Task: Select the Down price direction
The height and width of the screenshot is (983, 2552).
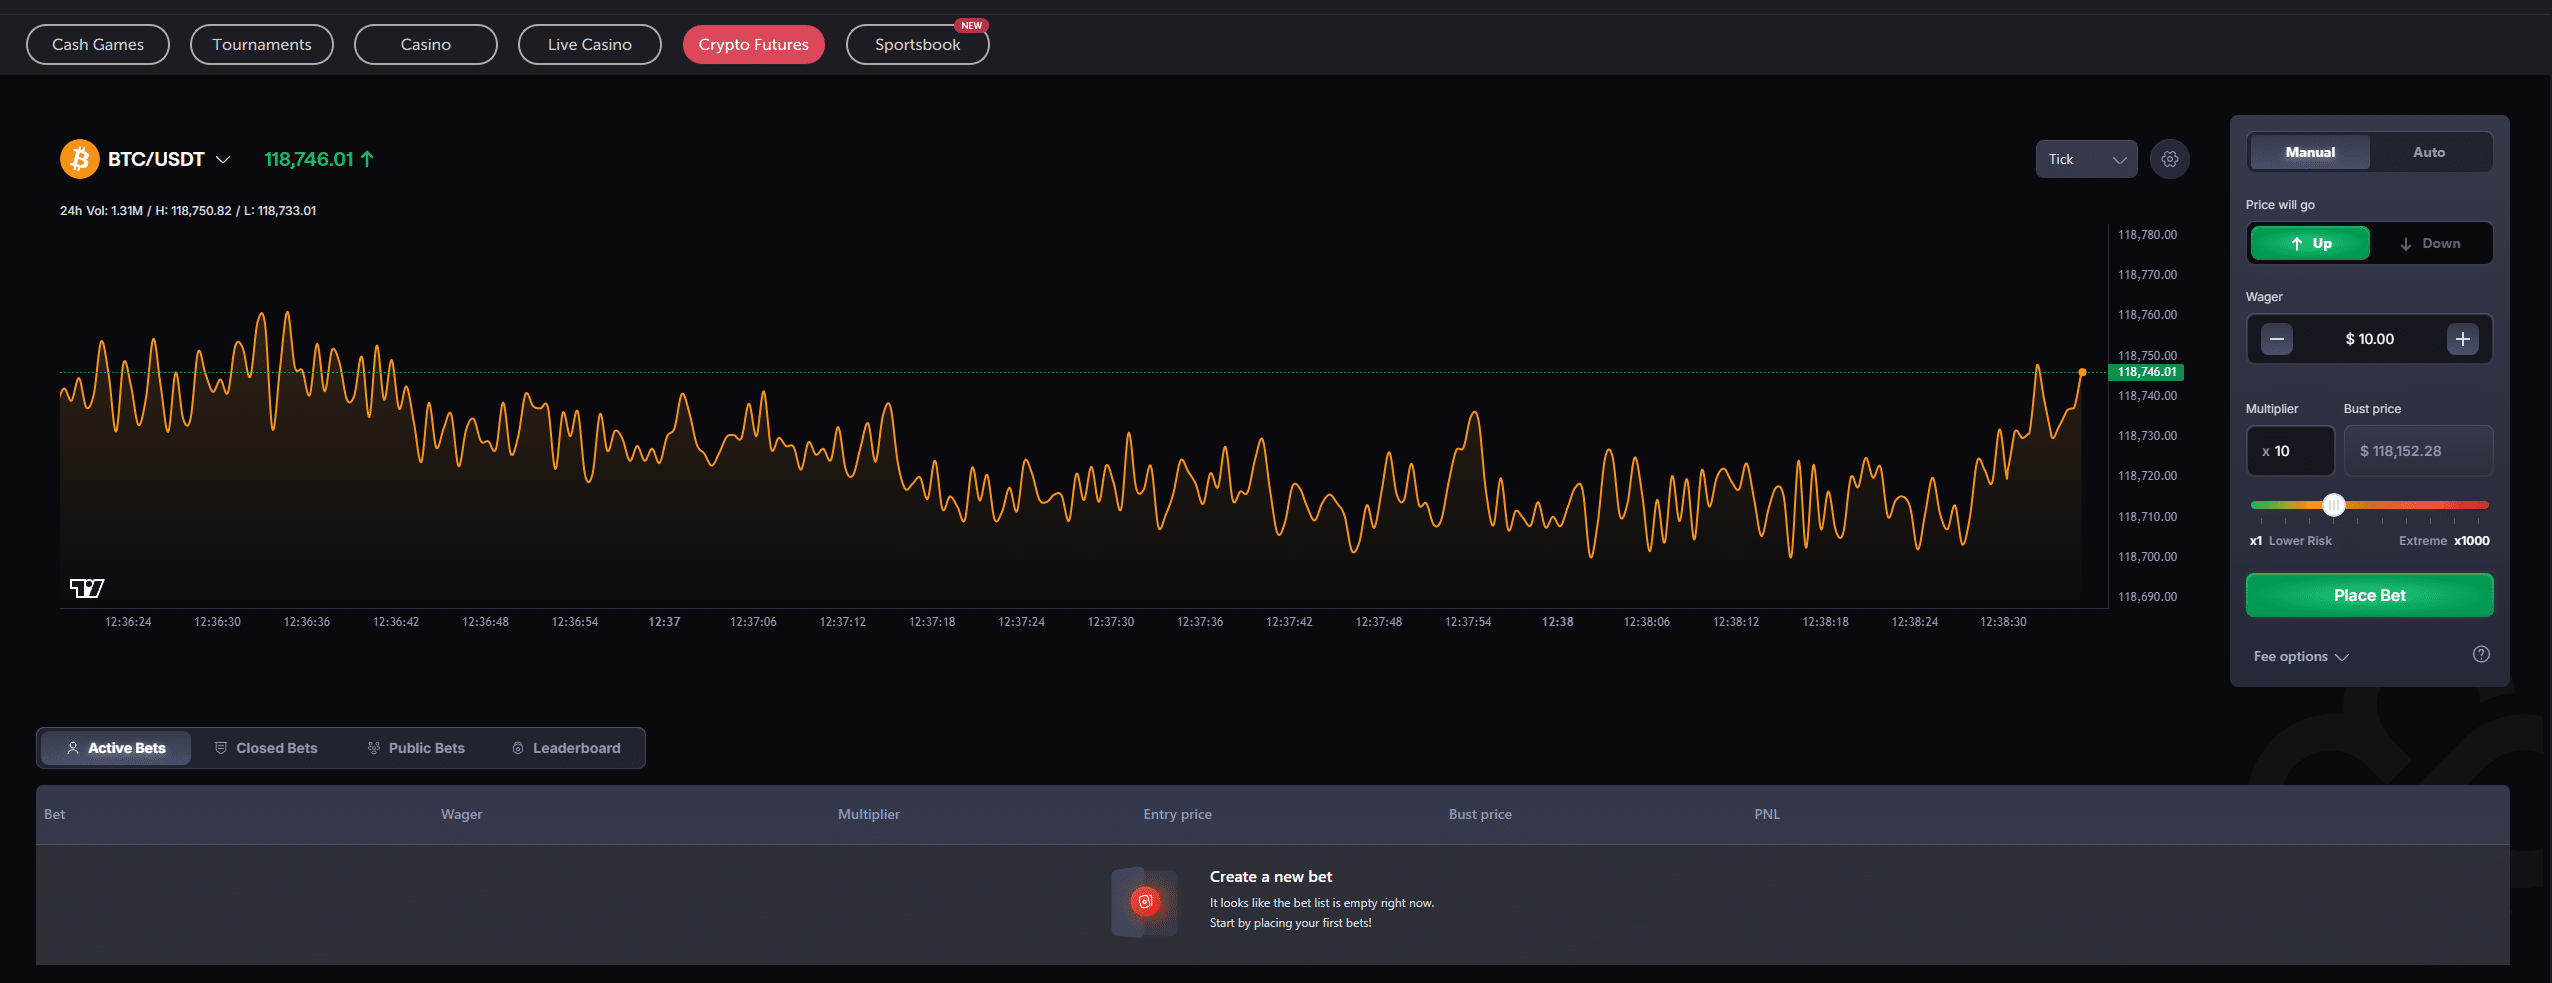Action: click(x=2430, y=243)
